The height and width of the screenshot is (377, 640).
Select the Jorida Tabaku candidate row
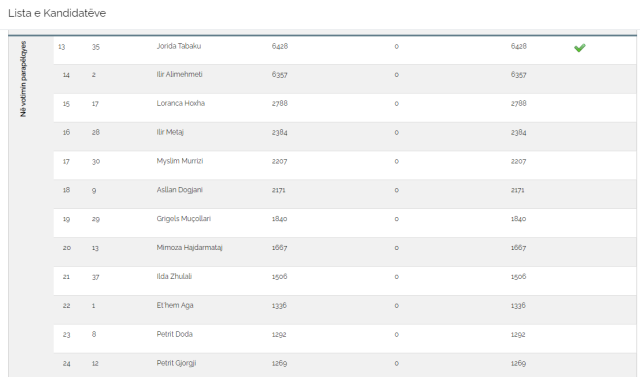coord(345,50)
